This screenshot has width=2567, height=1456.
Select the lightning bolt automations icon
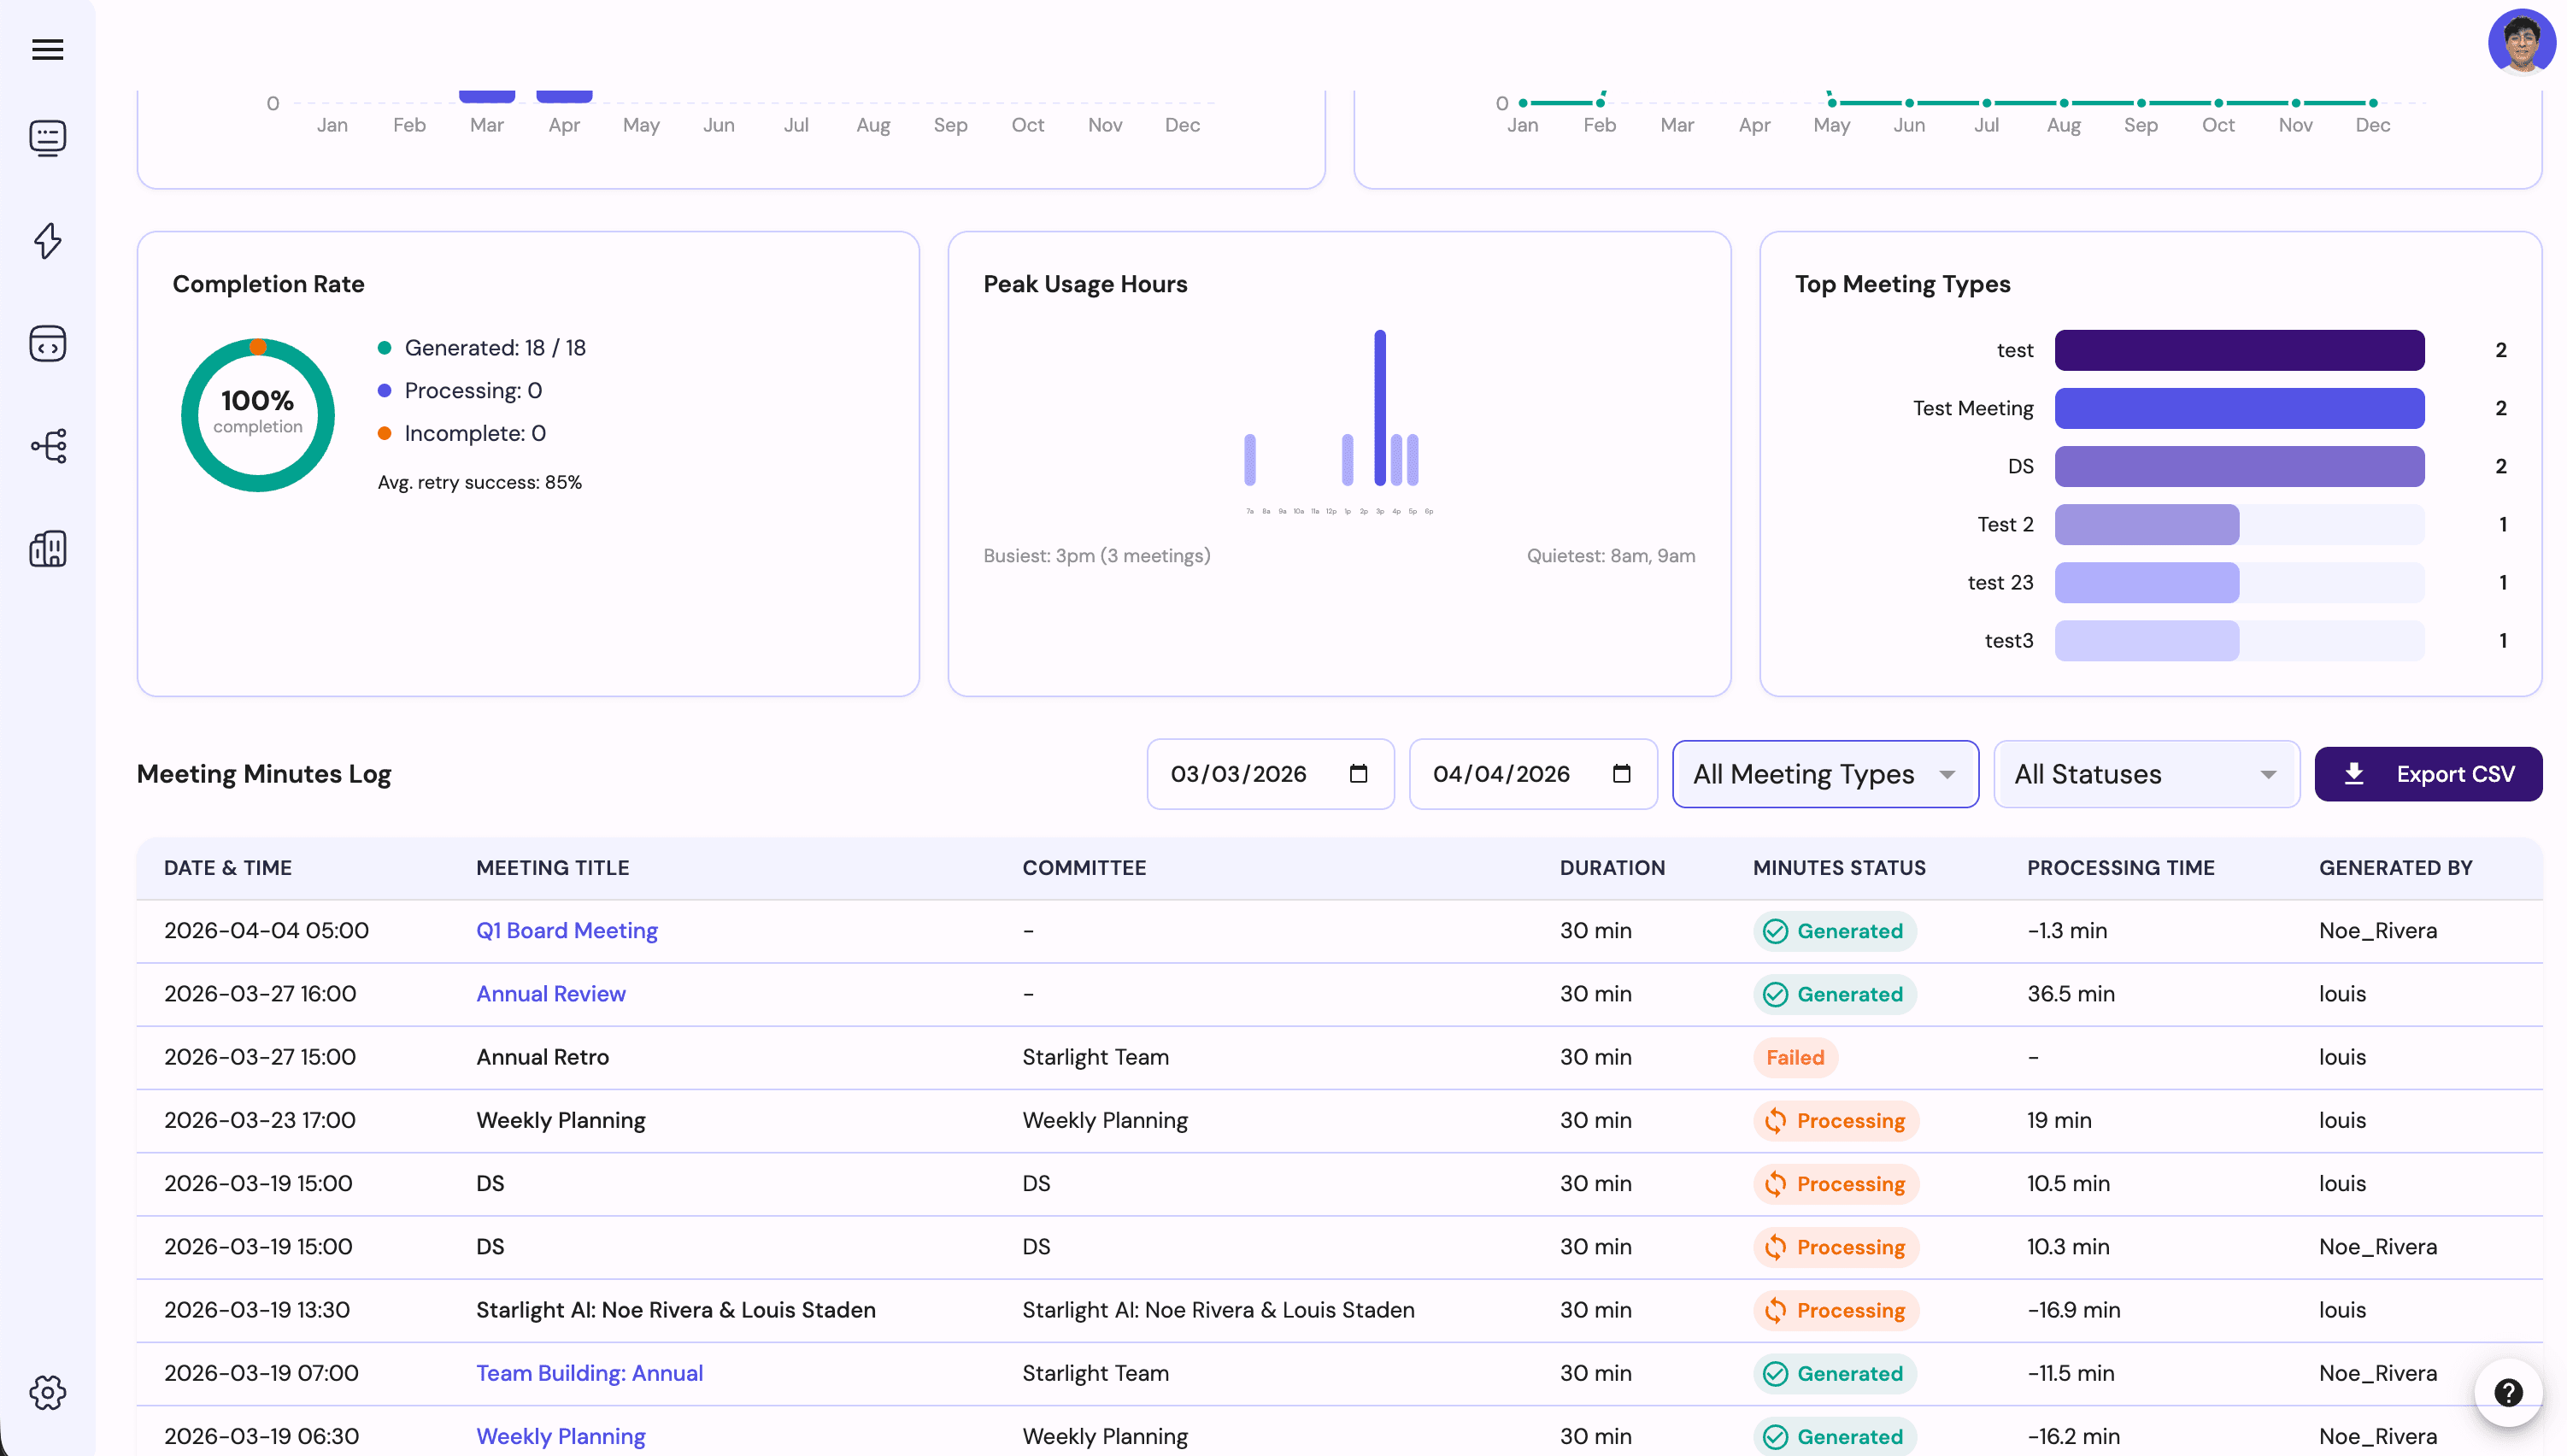tap(47, 241)
